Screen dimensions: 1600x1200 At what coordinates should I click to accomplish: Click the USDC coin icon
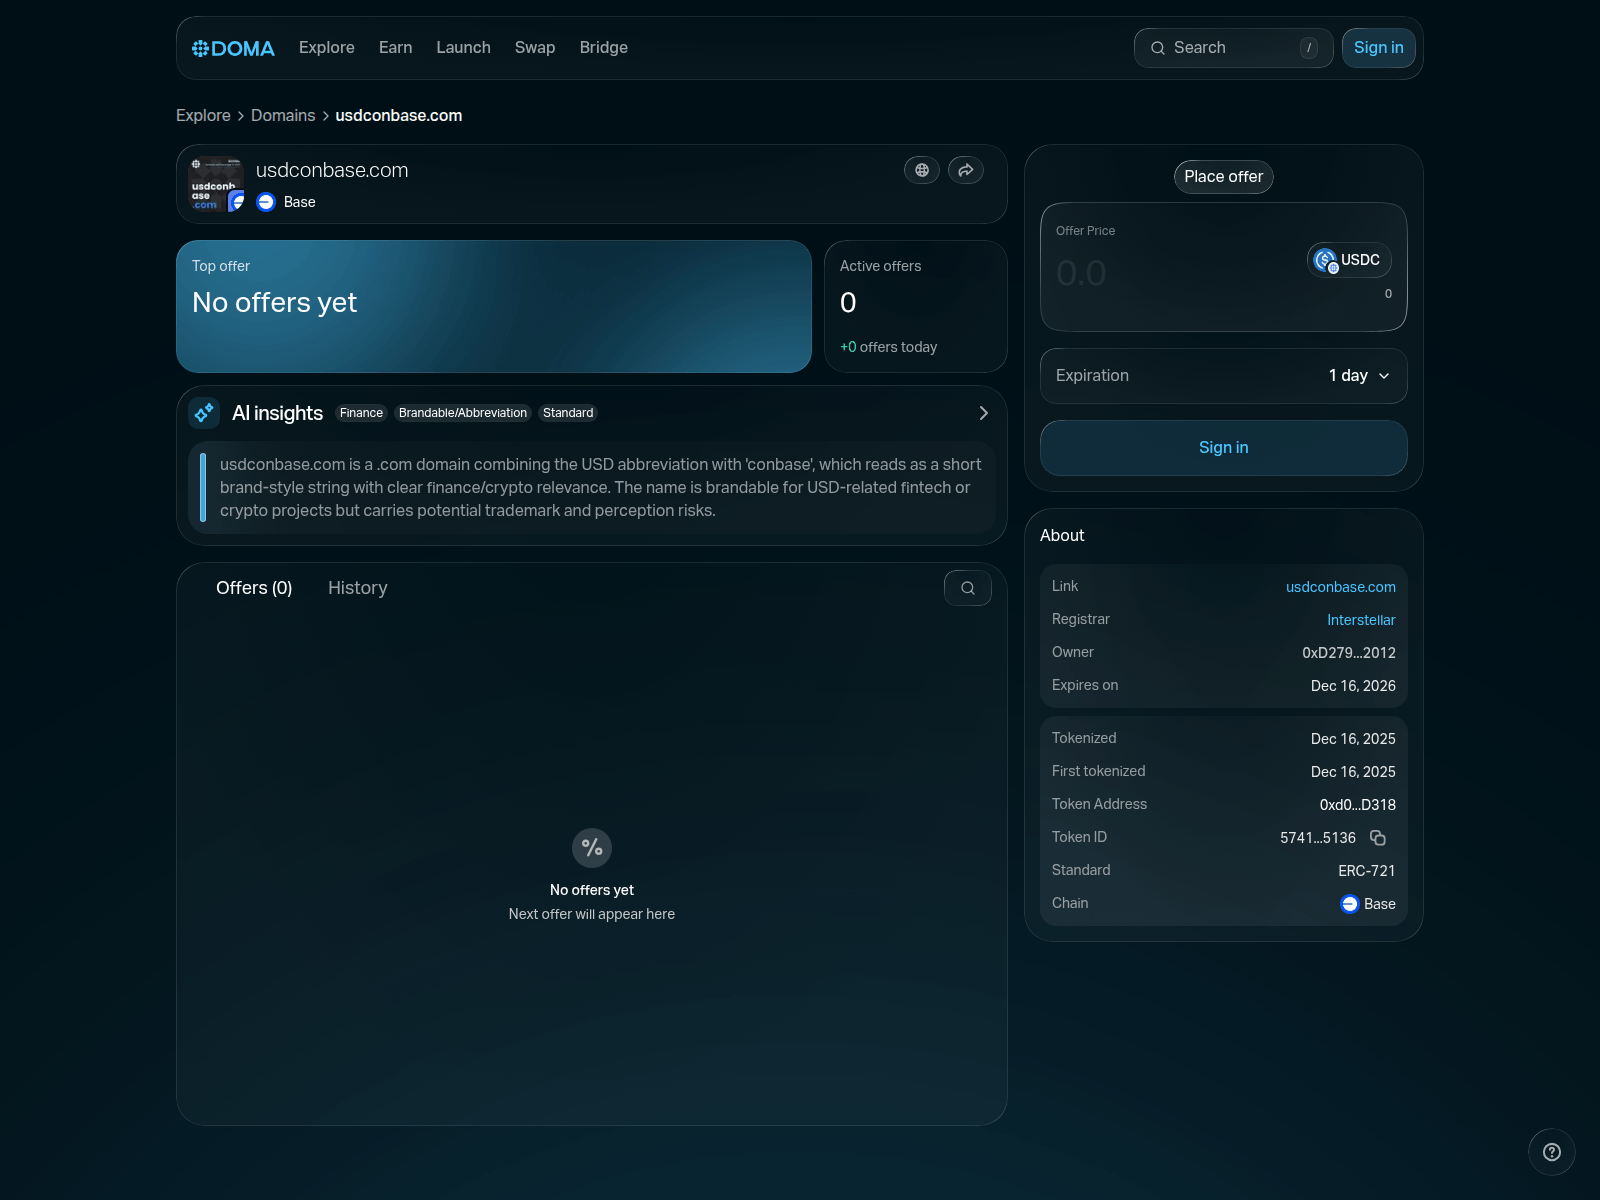coord(1325,260)
